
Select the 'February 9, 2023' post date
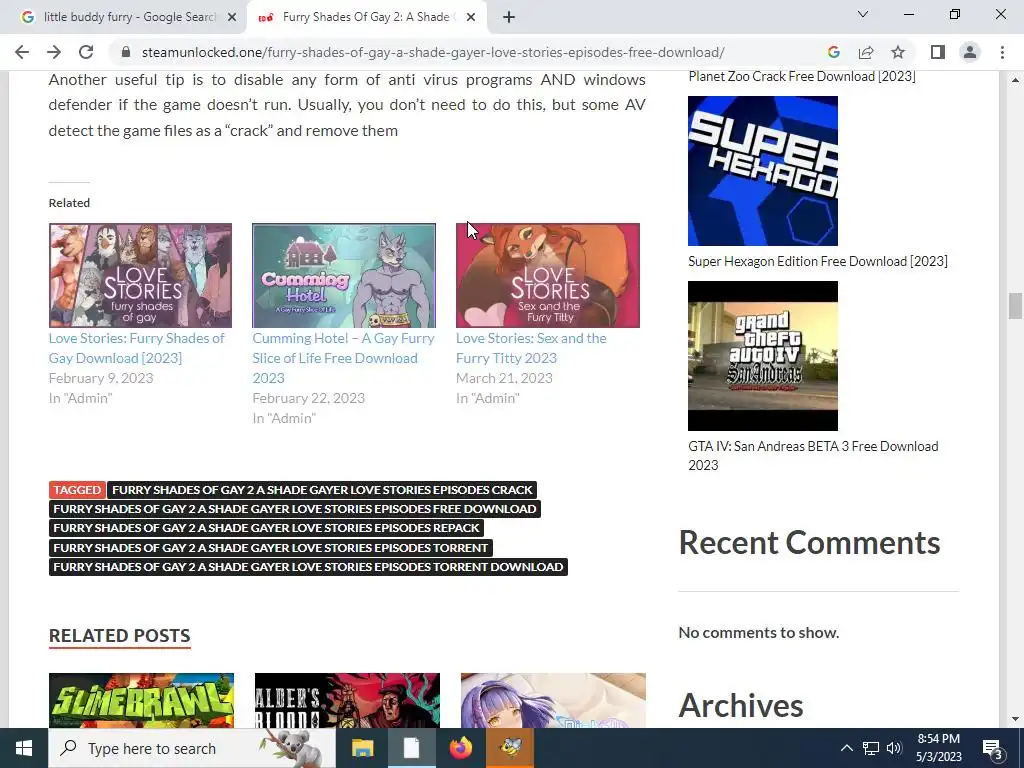(x=101, y=378)
